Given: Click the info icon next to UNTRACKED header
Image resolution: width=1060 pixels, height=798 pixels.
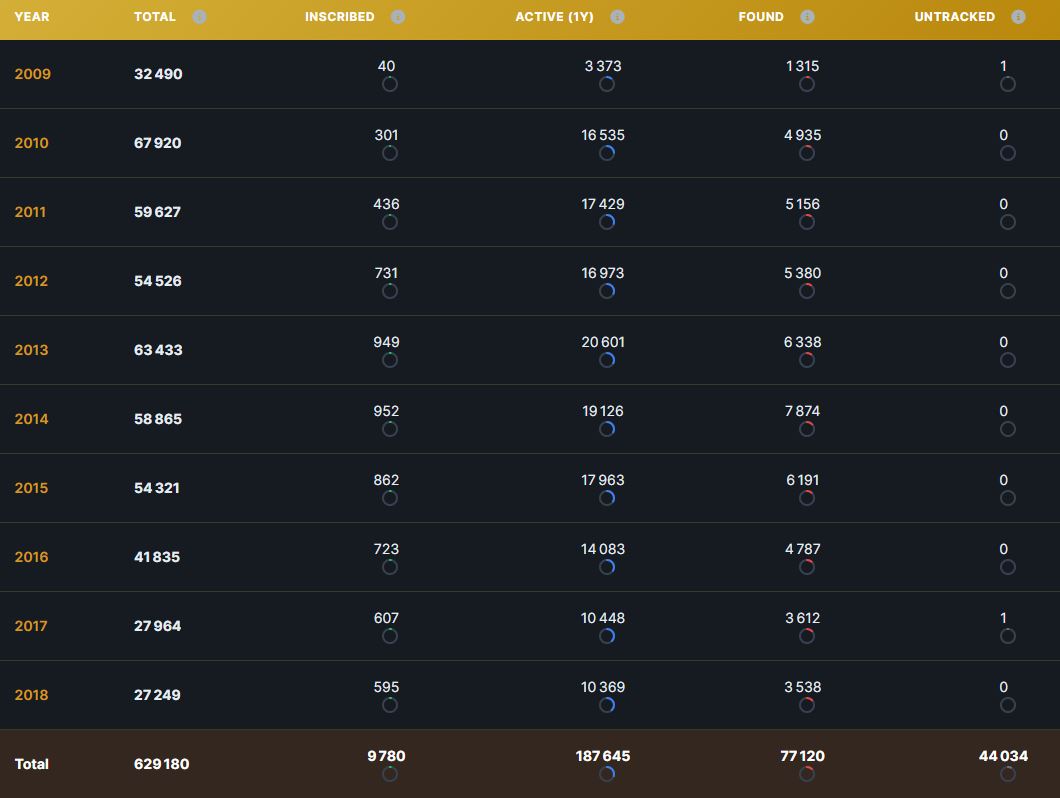Looking at the screenshot, I should point(1018,17).
